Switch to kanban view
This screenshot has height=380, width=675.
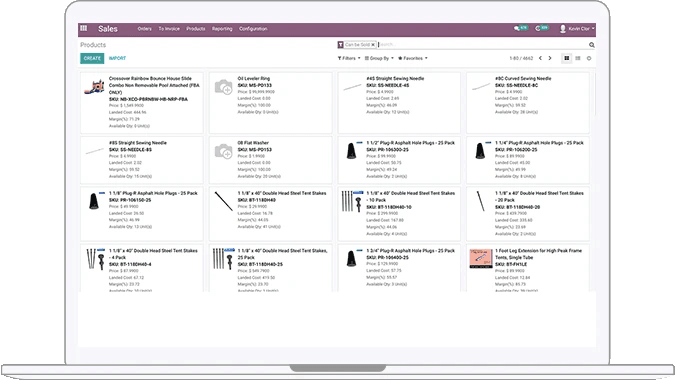[x=567, y=58]
